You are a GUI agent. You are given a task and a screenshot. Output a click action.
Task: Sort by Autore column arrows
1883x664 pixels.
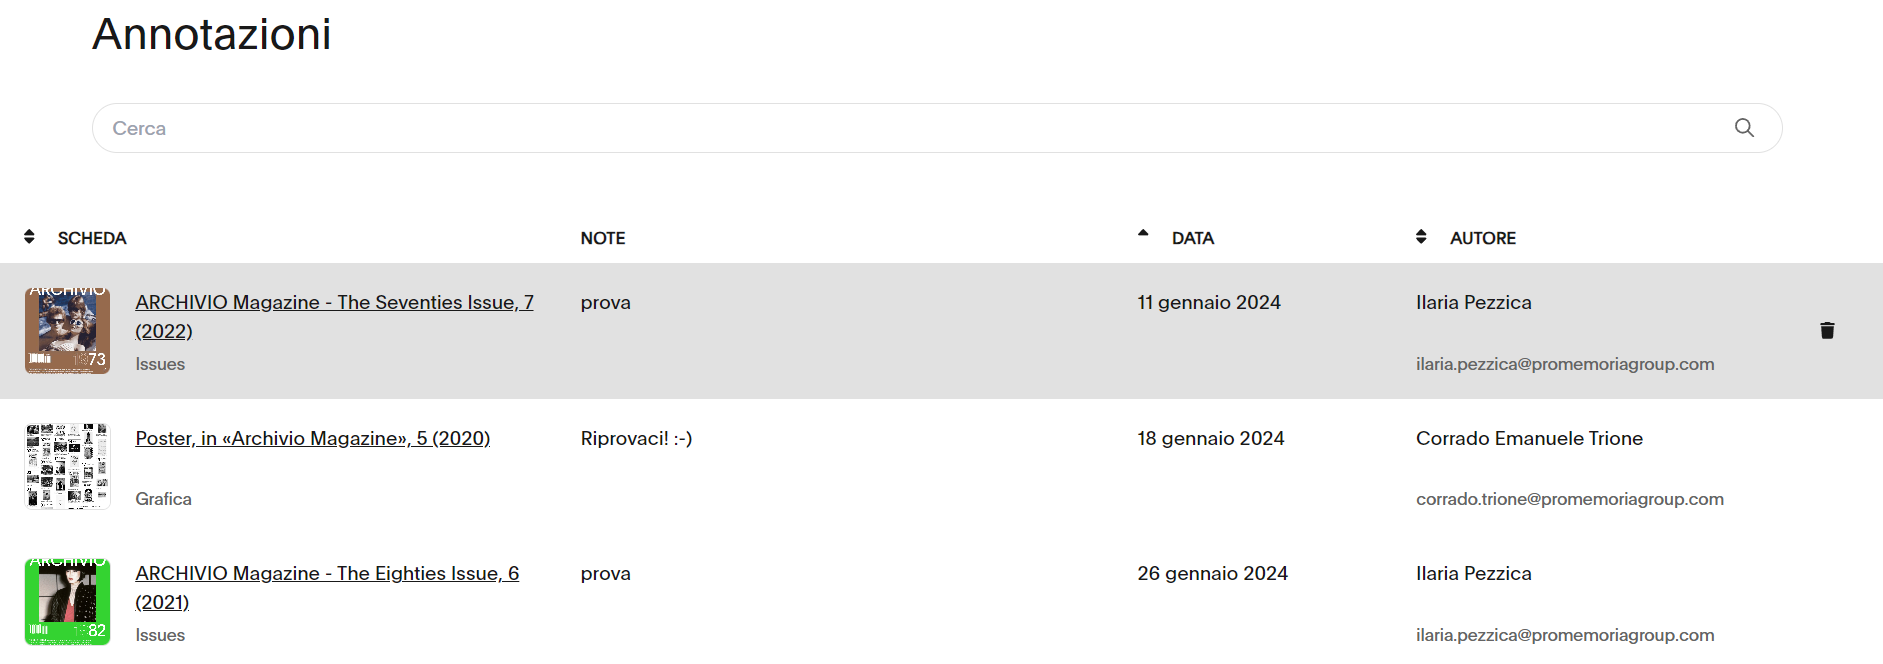pyautogui.click(x=1421, y=237)
